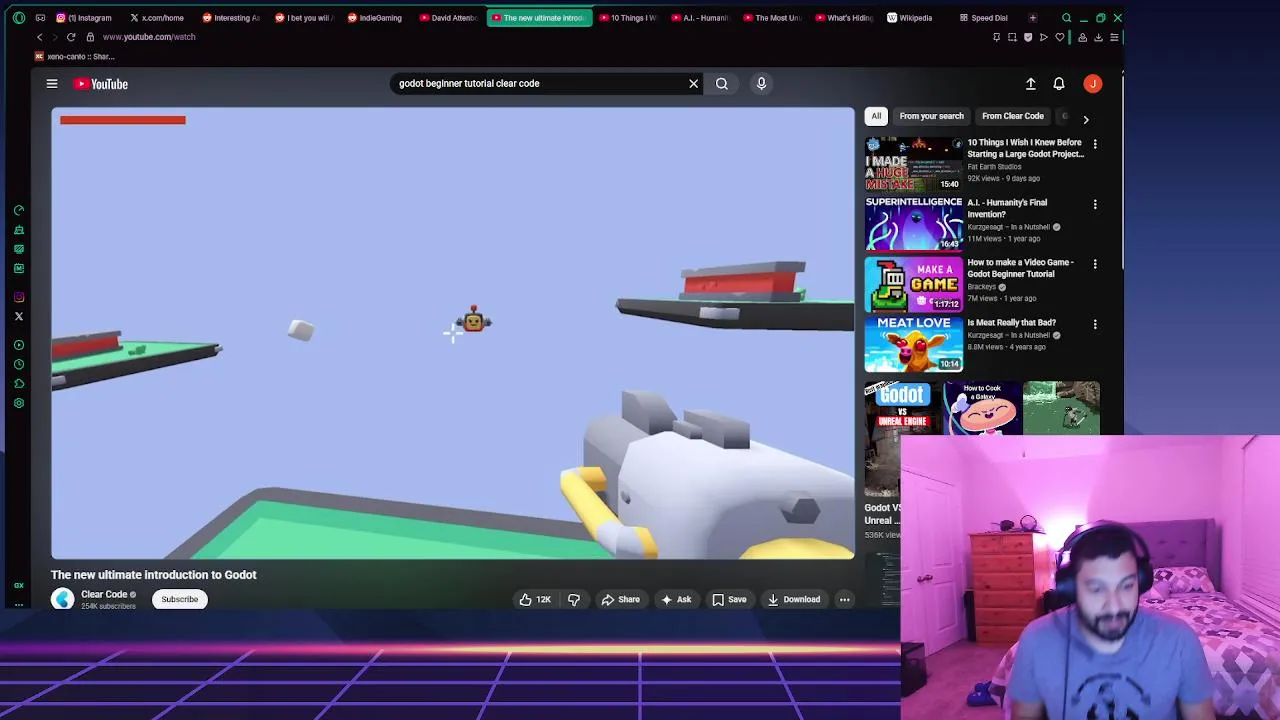Switch to the David Attenborough tab
Image resolution: width=1280 pixels, height=720 pixels.
[448, 18]
